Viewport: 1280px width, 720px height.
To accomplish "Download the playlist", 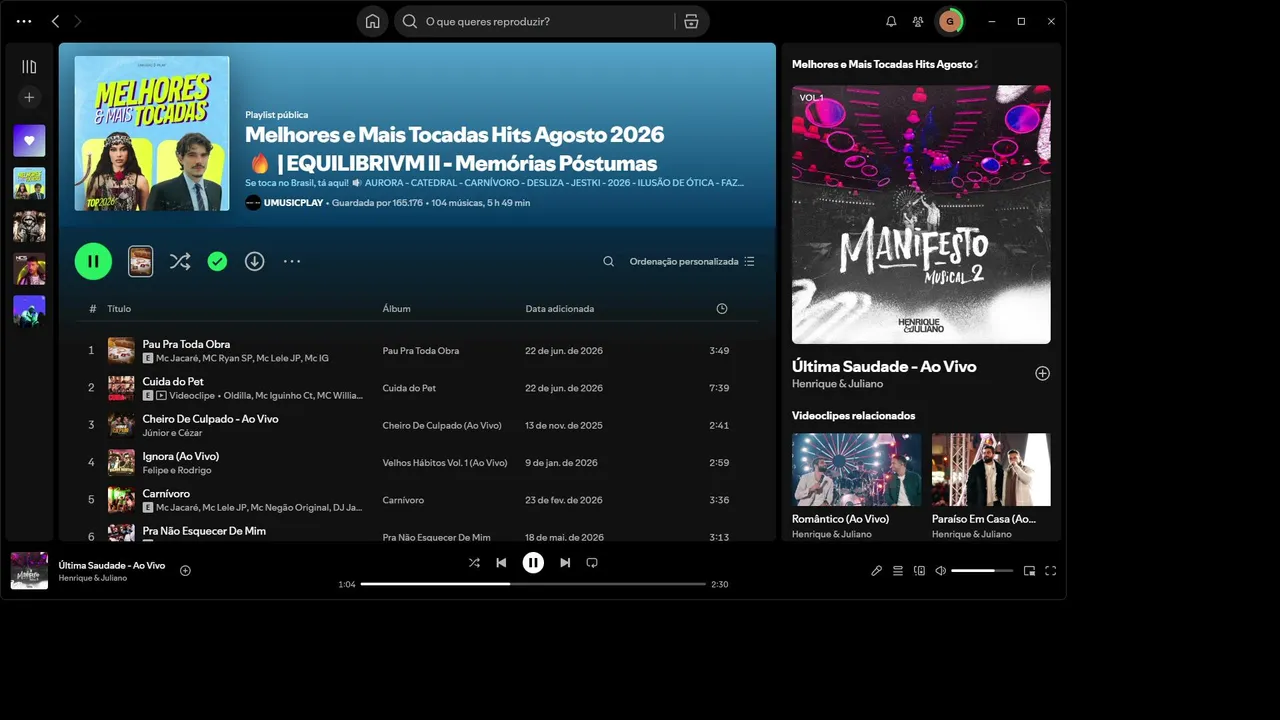I will 255,261.
